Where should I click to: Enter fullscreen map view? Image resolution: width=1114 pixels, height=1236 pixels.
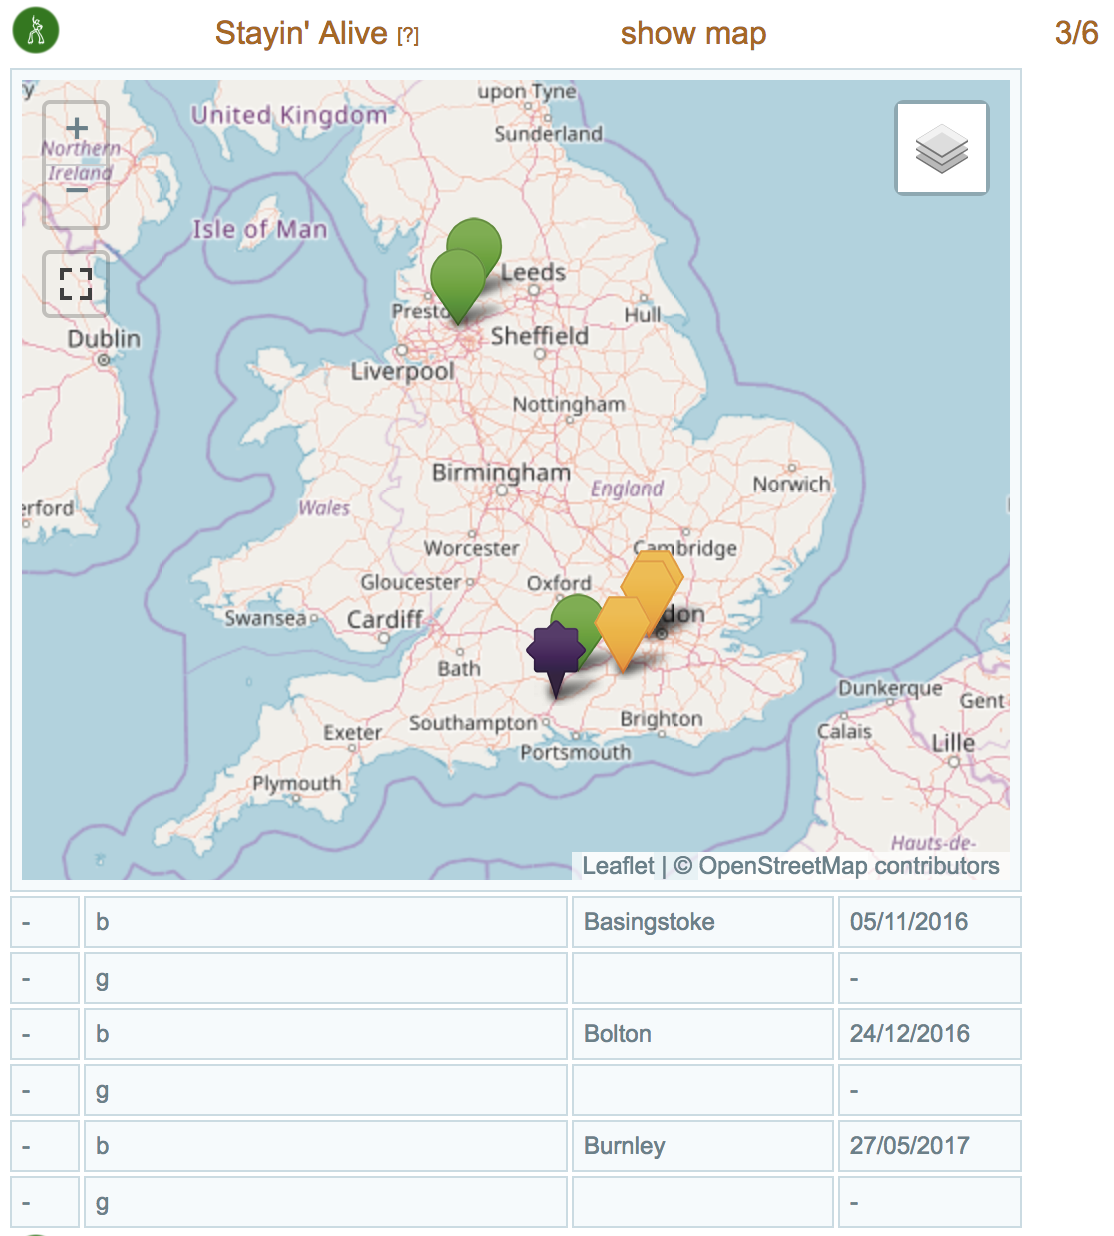76,284
